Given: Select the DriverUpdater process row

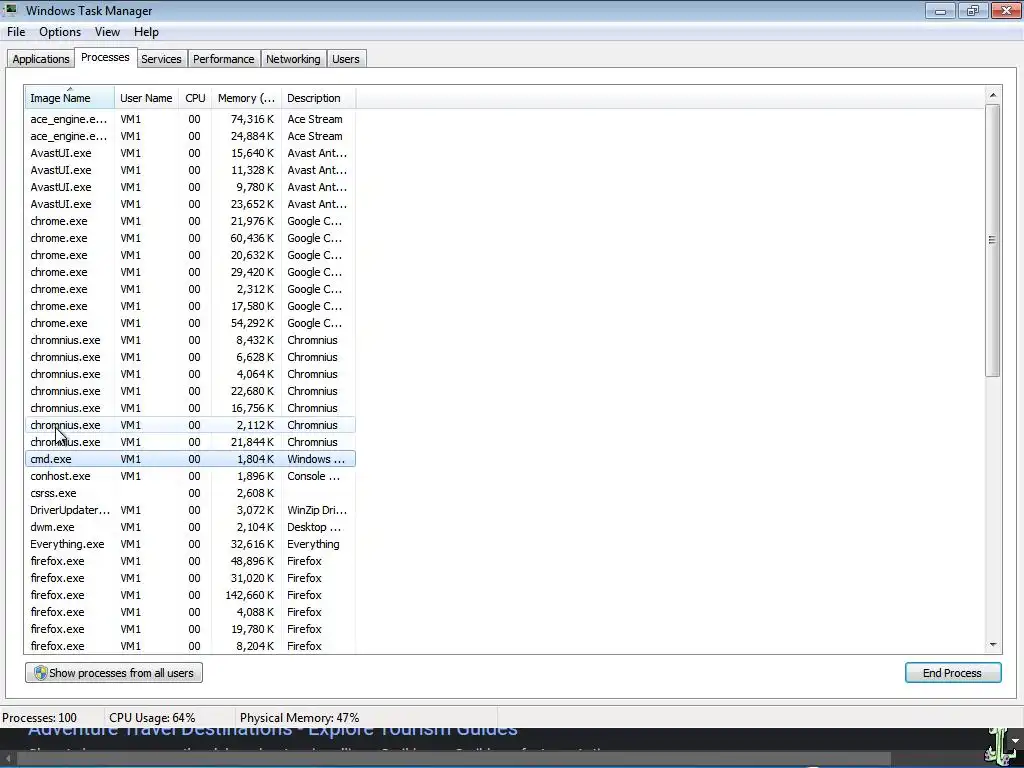Looking at the screenshot, I should [190, 510].
